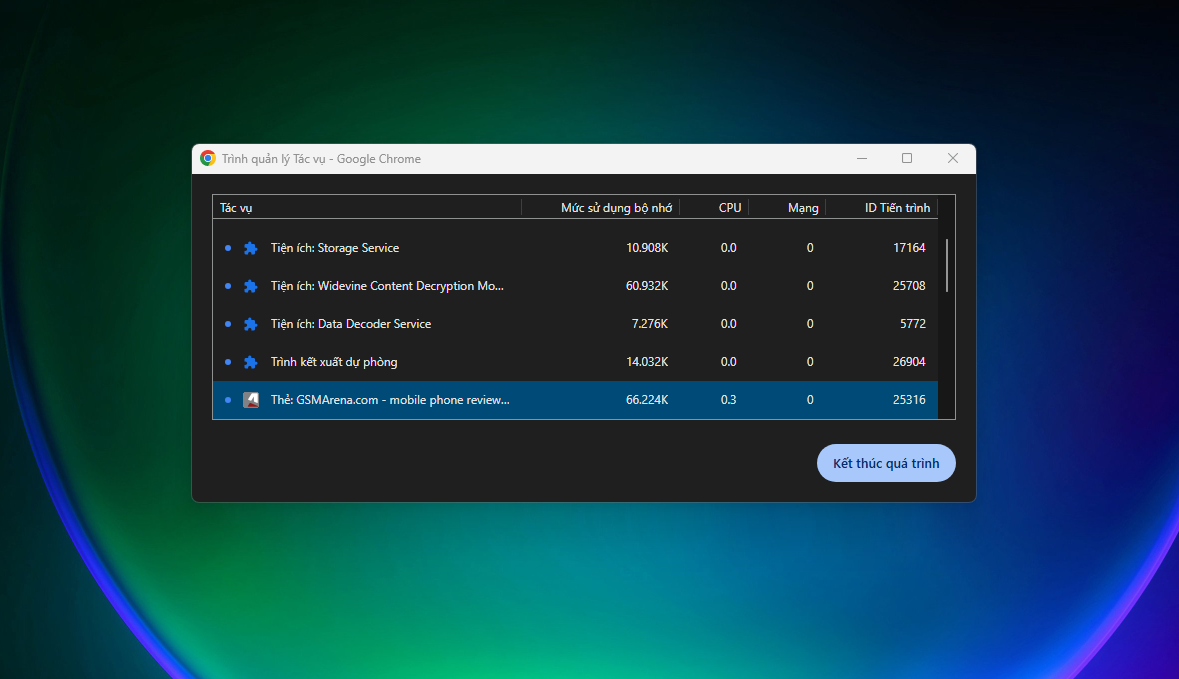Click process ID 25316

point(909,400)
